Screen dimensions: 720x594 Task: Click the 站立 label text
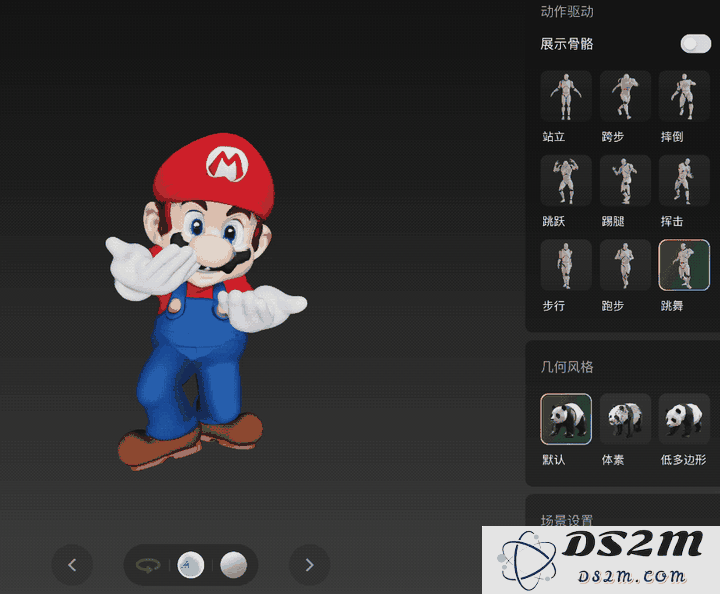[x=554, y=137]
